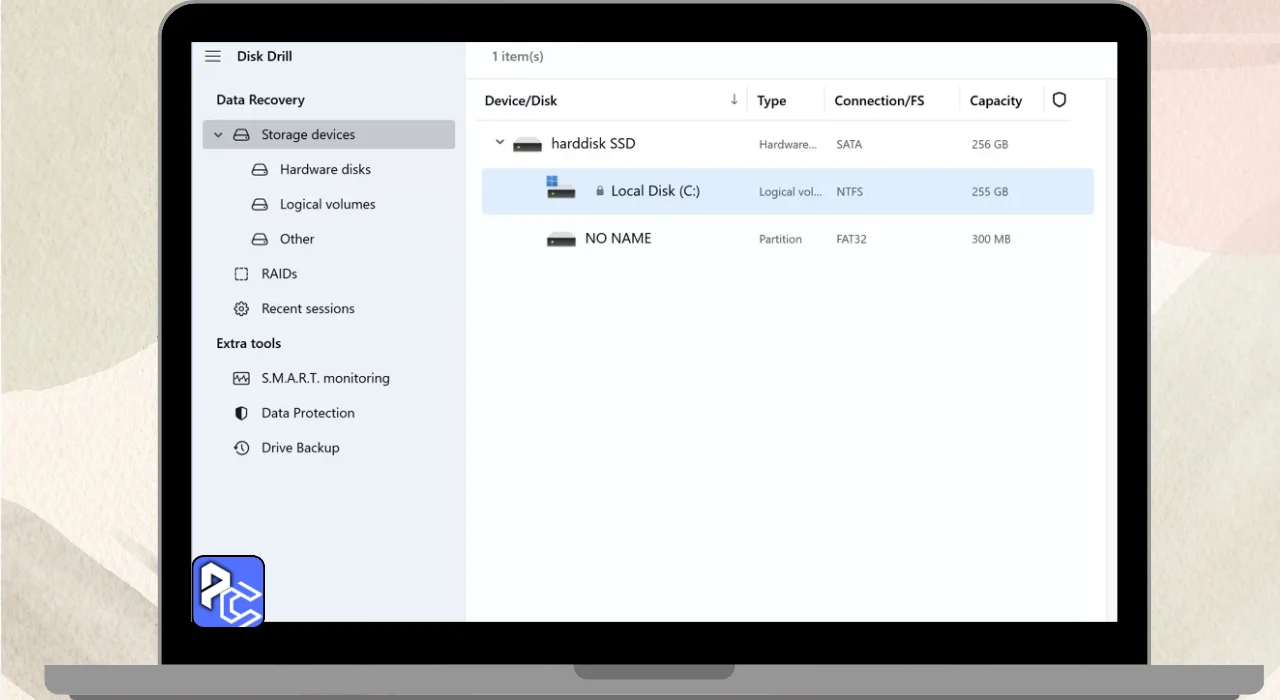
Task: Select the Local Disk (C:) row
Action: click(x=788, y=191)
